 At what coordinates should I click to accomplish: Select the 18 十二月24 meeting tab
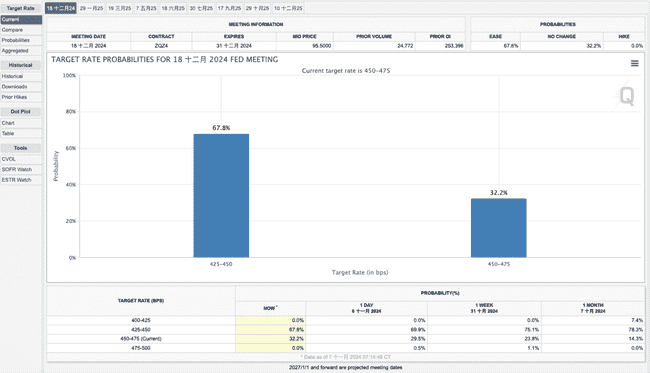pyautogui.click(x=61, y=8)
